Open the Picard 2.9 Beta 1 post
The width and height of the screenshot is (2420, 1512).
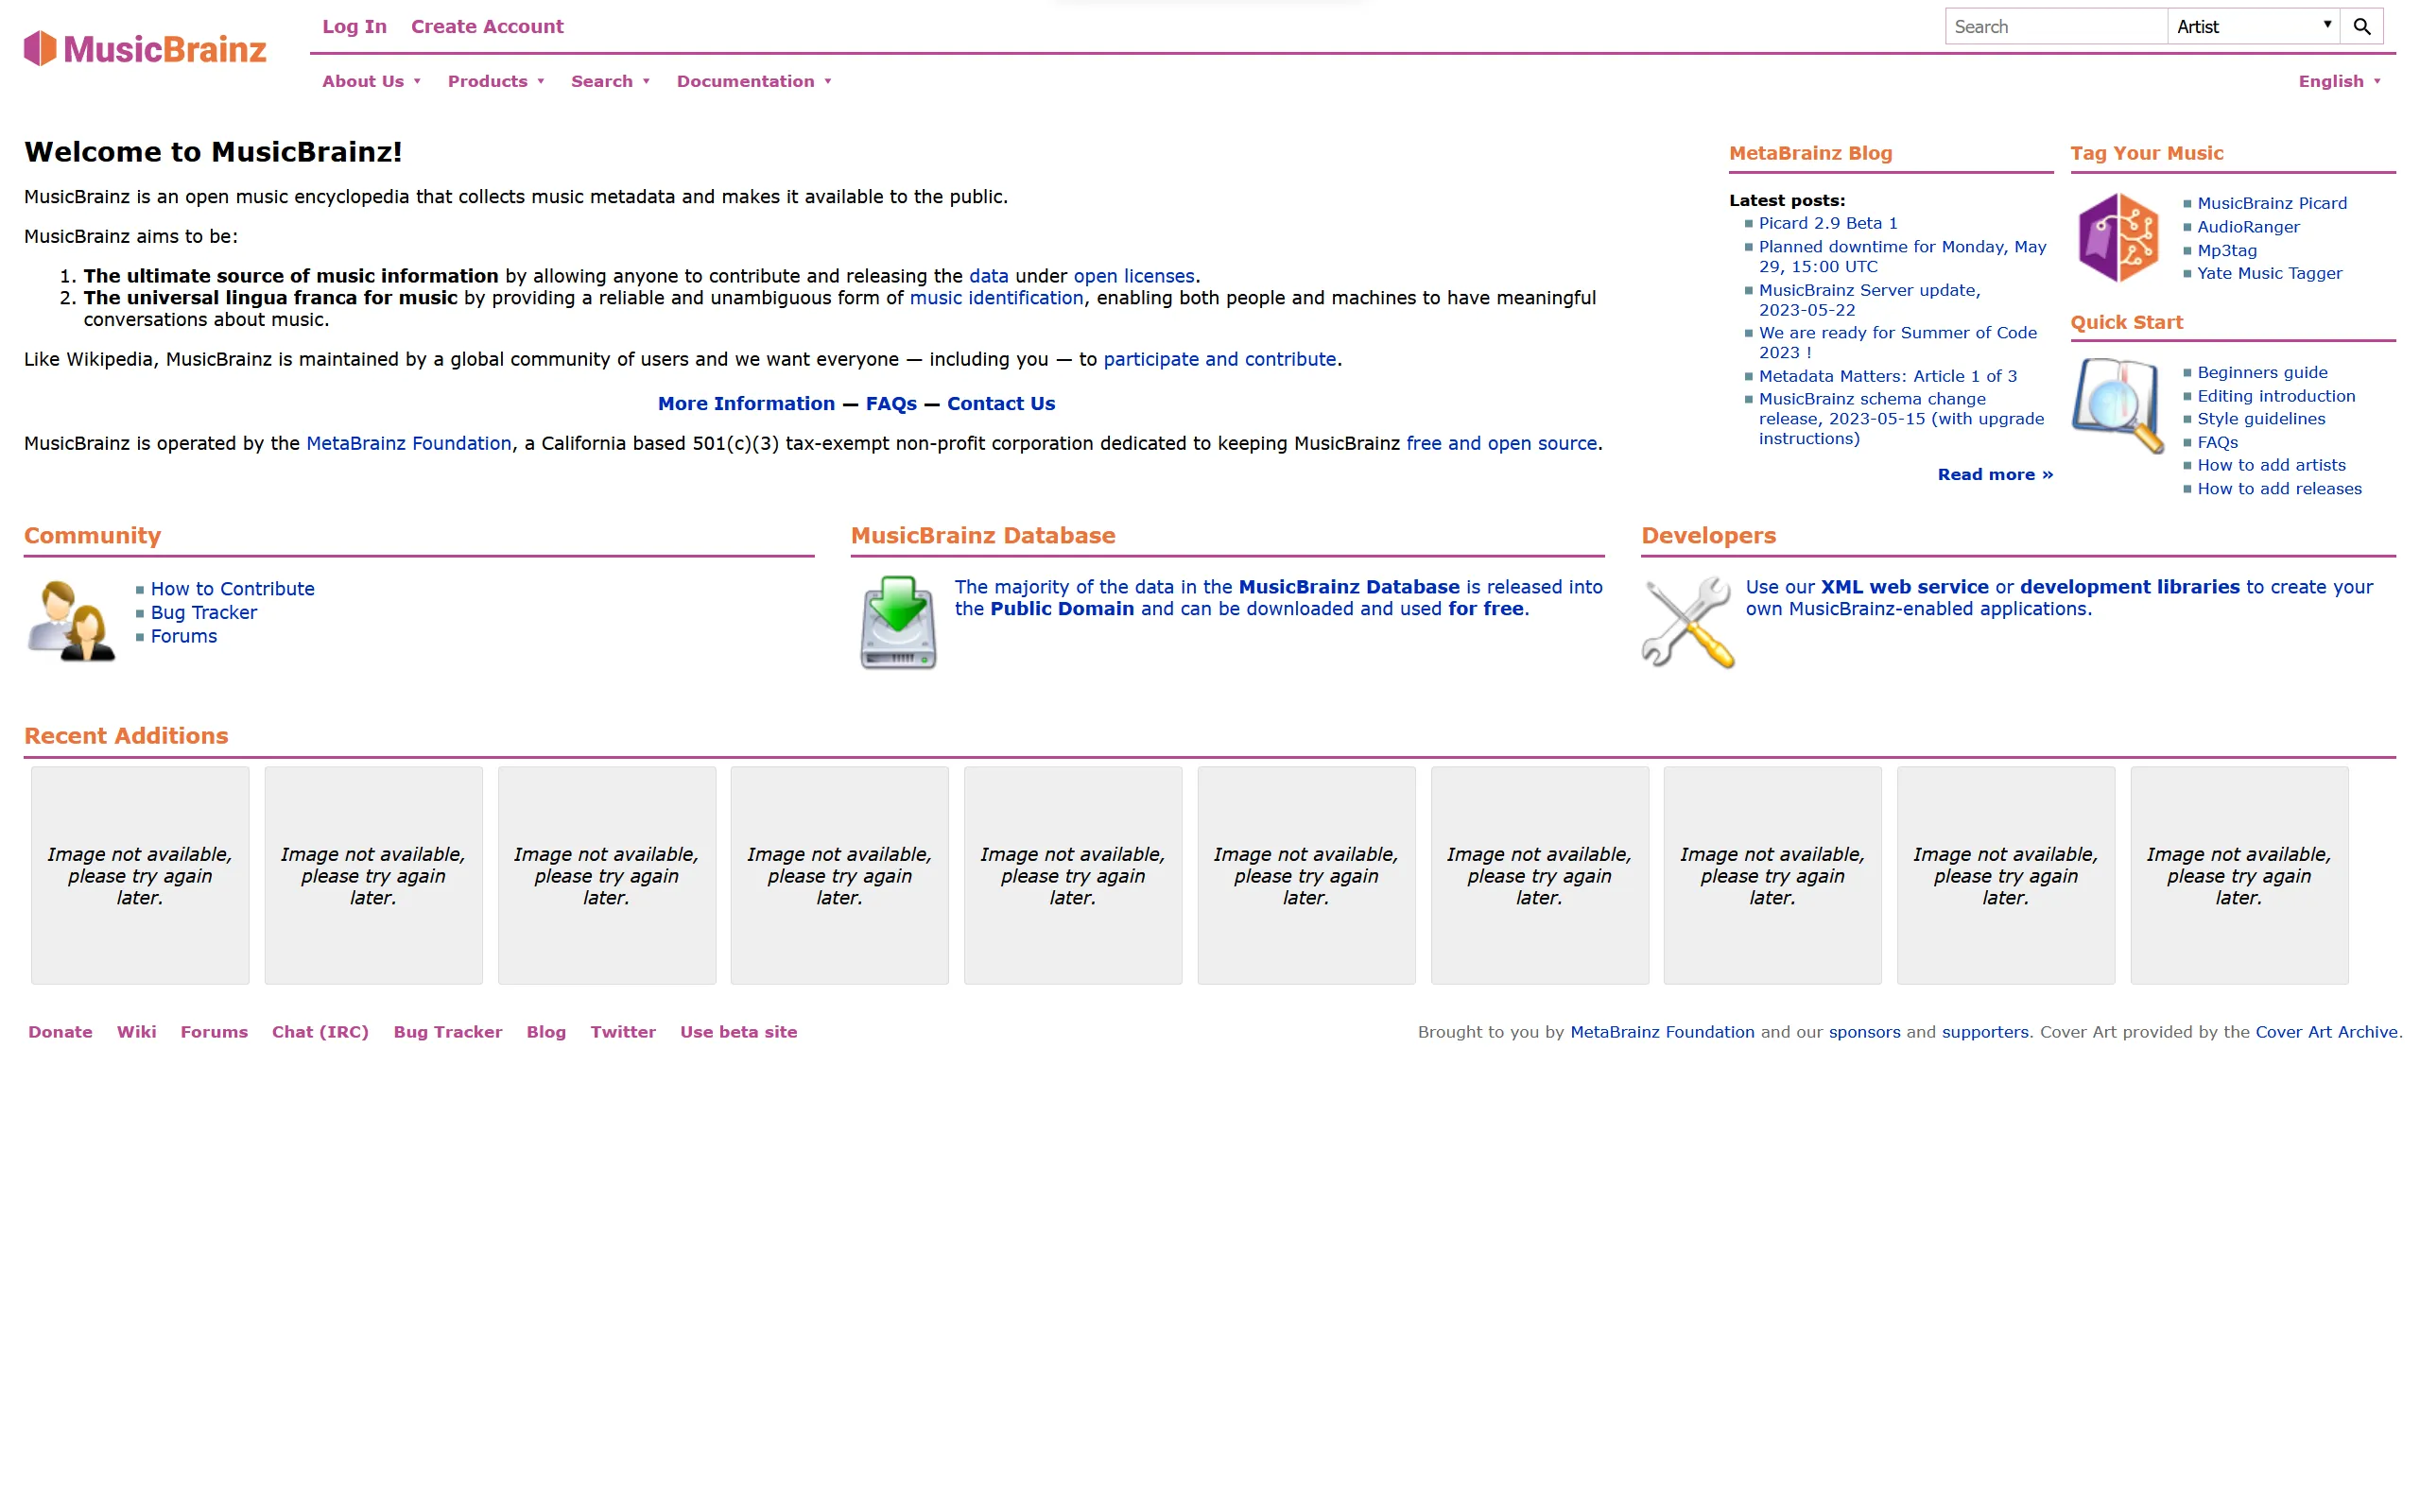point(1828,223)
